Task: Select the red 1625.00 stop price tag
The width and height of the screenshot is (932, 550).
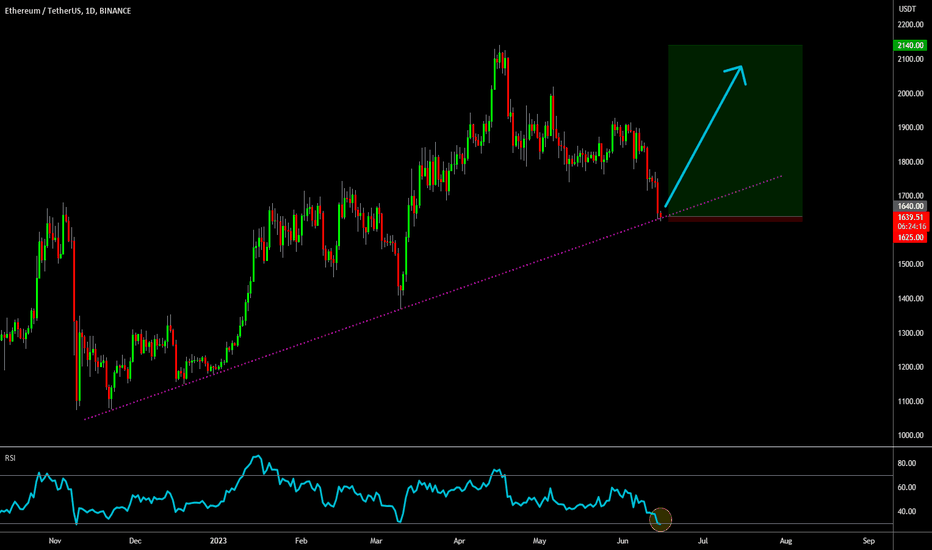Action: click(911, 237)
